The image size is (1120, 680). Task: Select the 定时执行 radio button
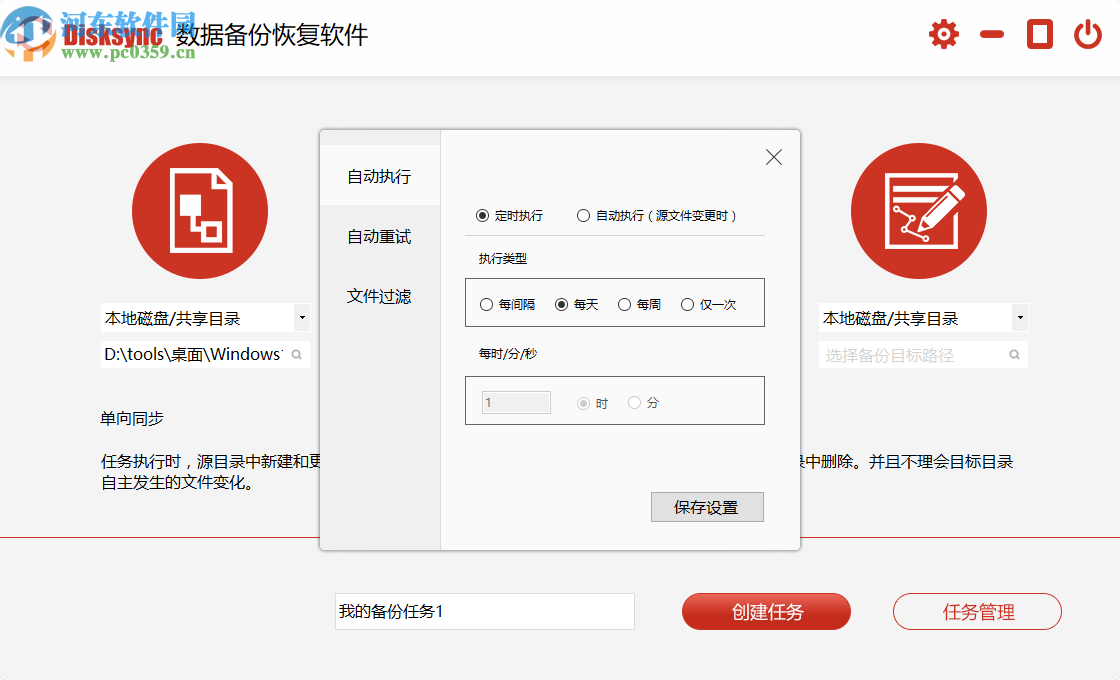[483, 215]
